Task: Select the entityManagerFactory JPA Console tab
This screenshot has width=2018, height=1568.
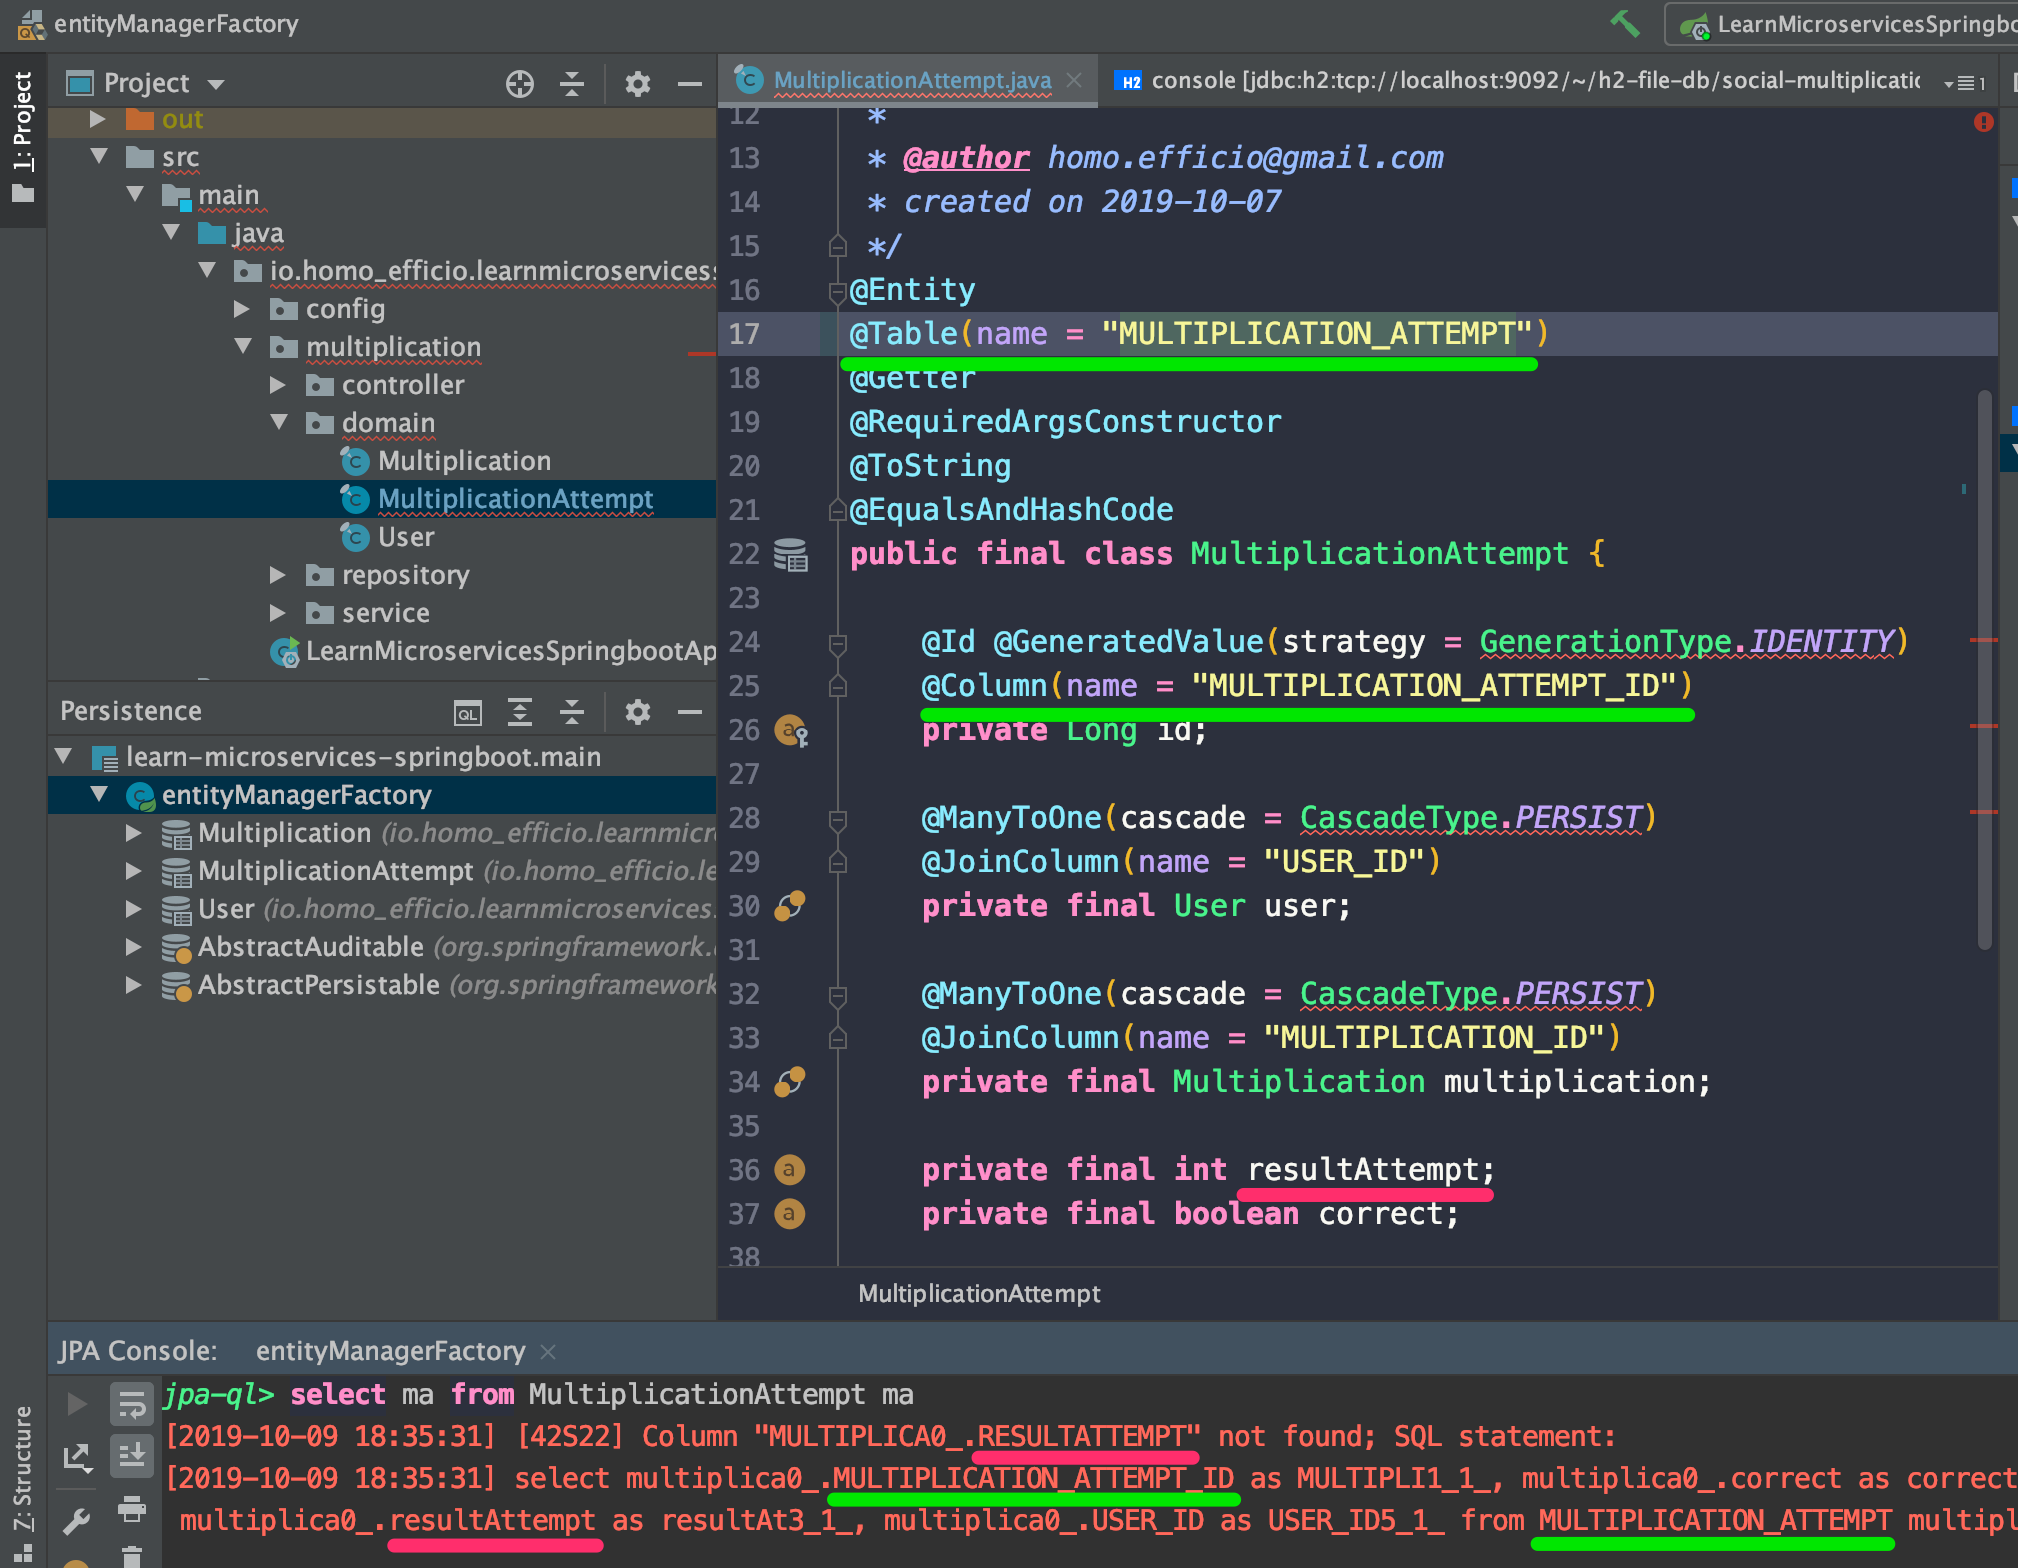Action: point(390,1351)
